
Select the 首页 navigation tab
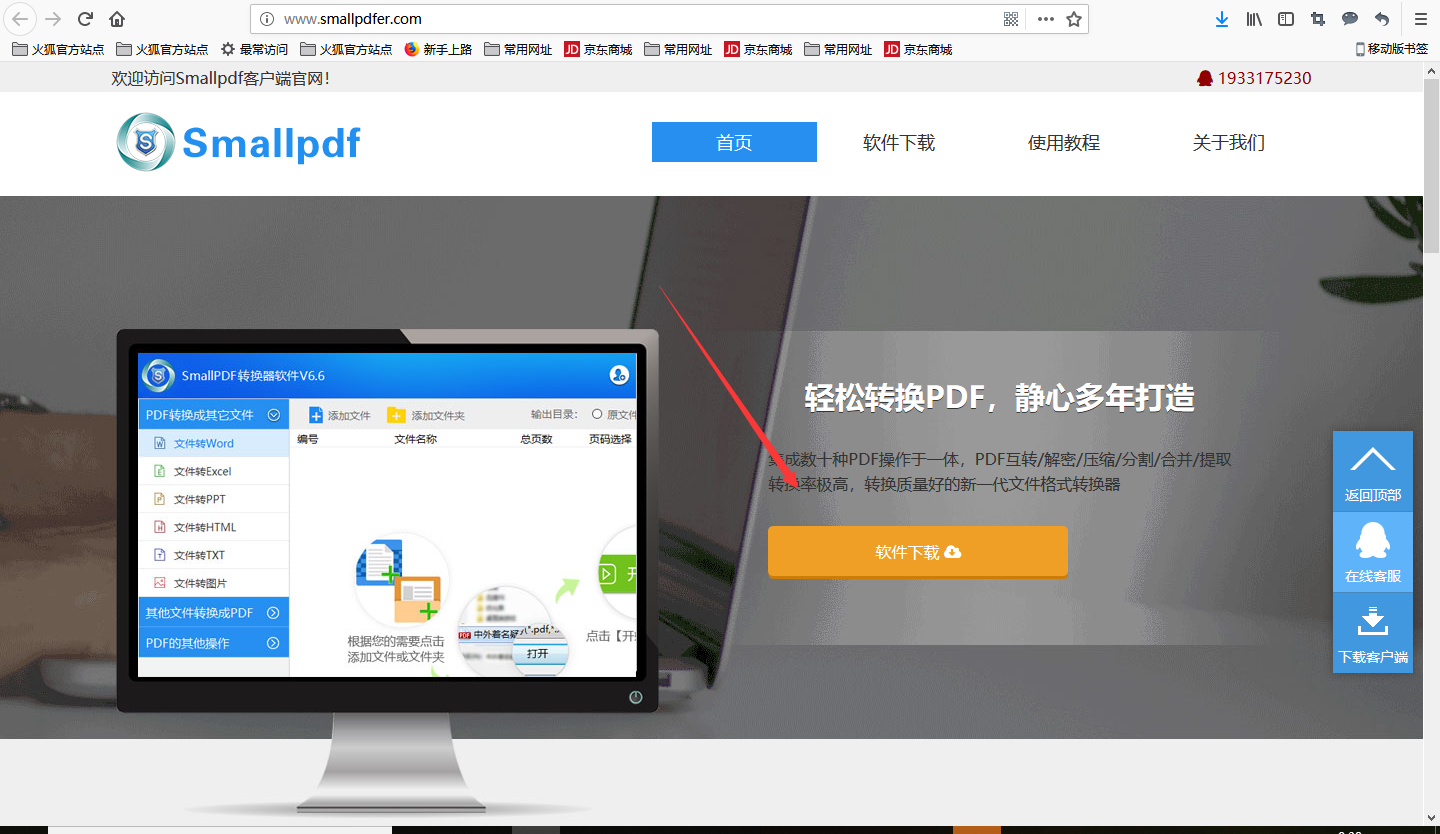coord(734,142)
